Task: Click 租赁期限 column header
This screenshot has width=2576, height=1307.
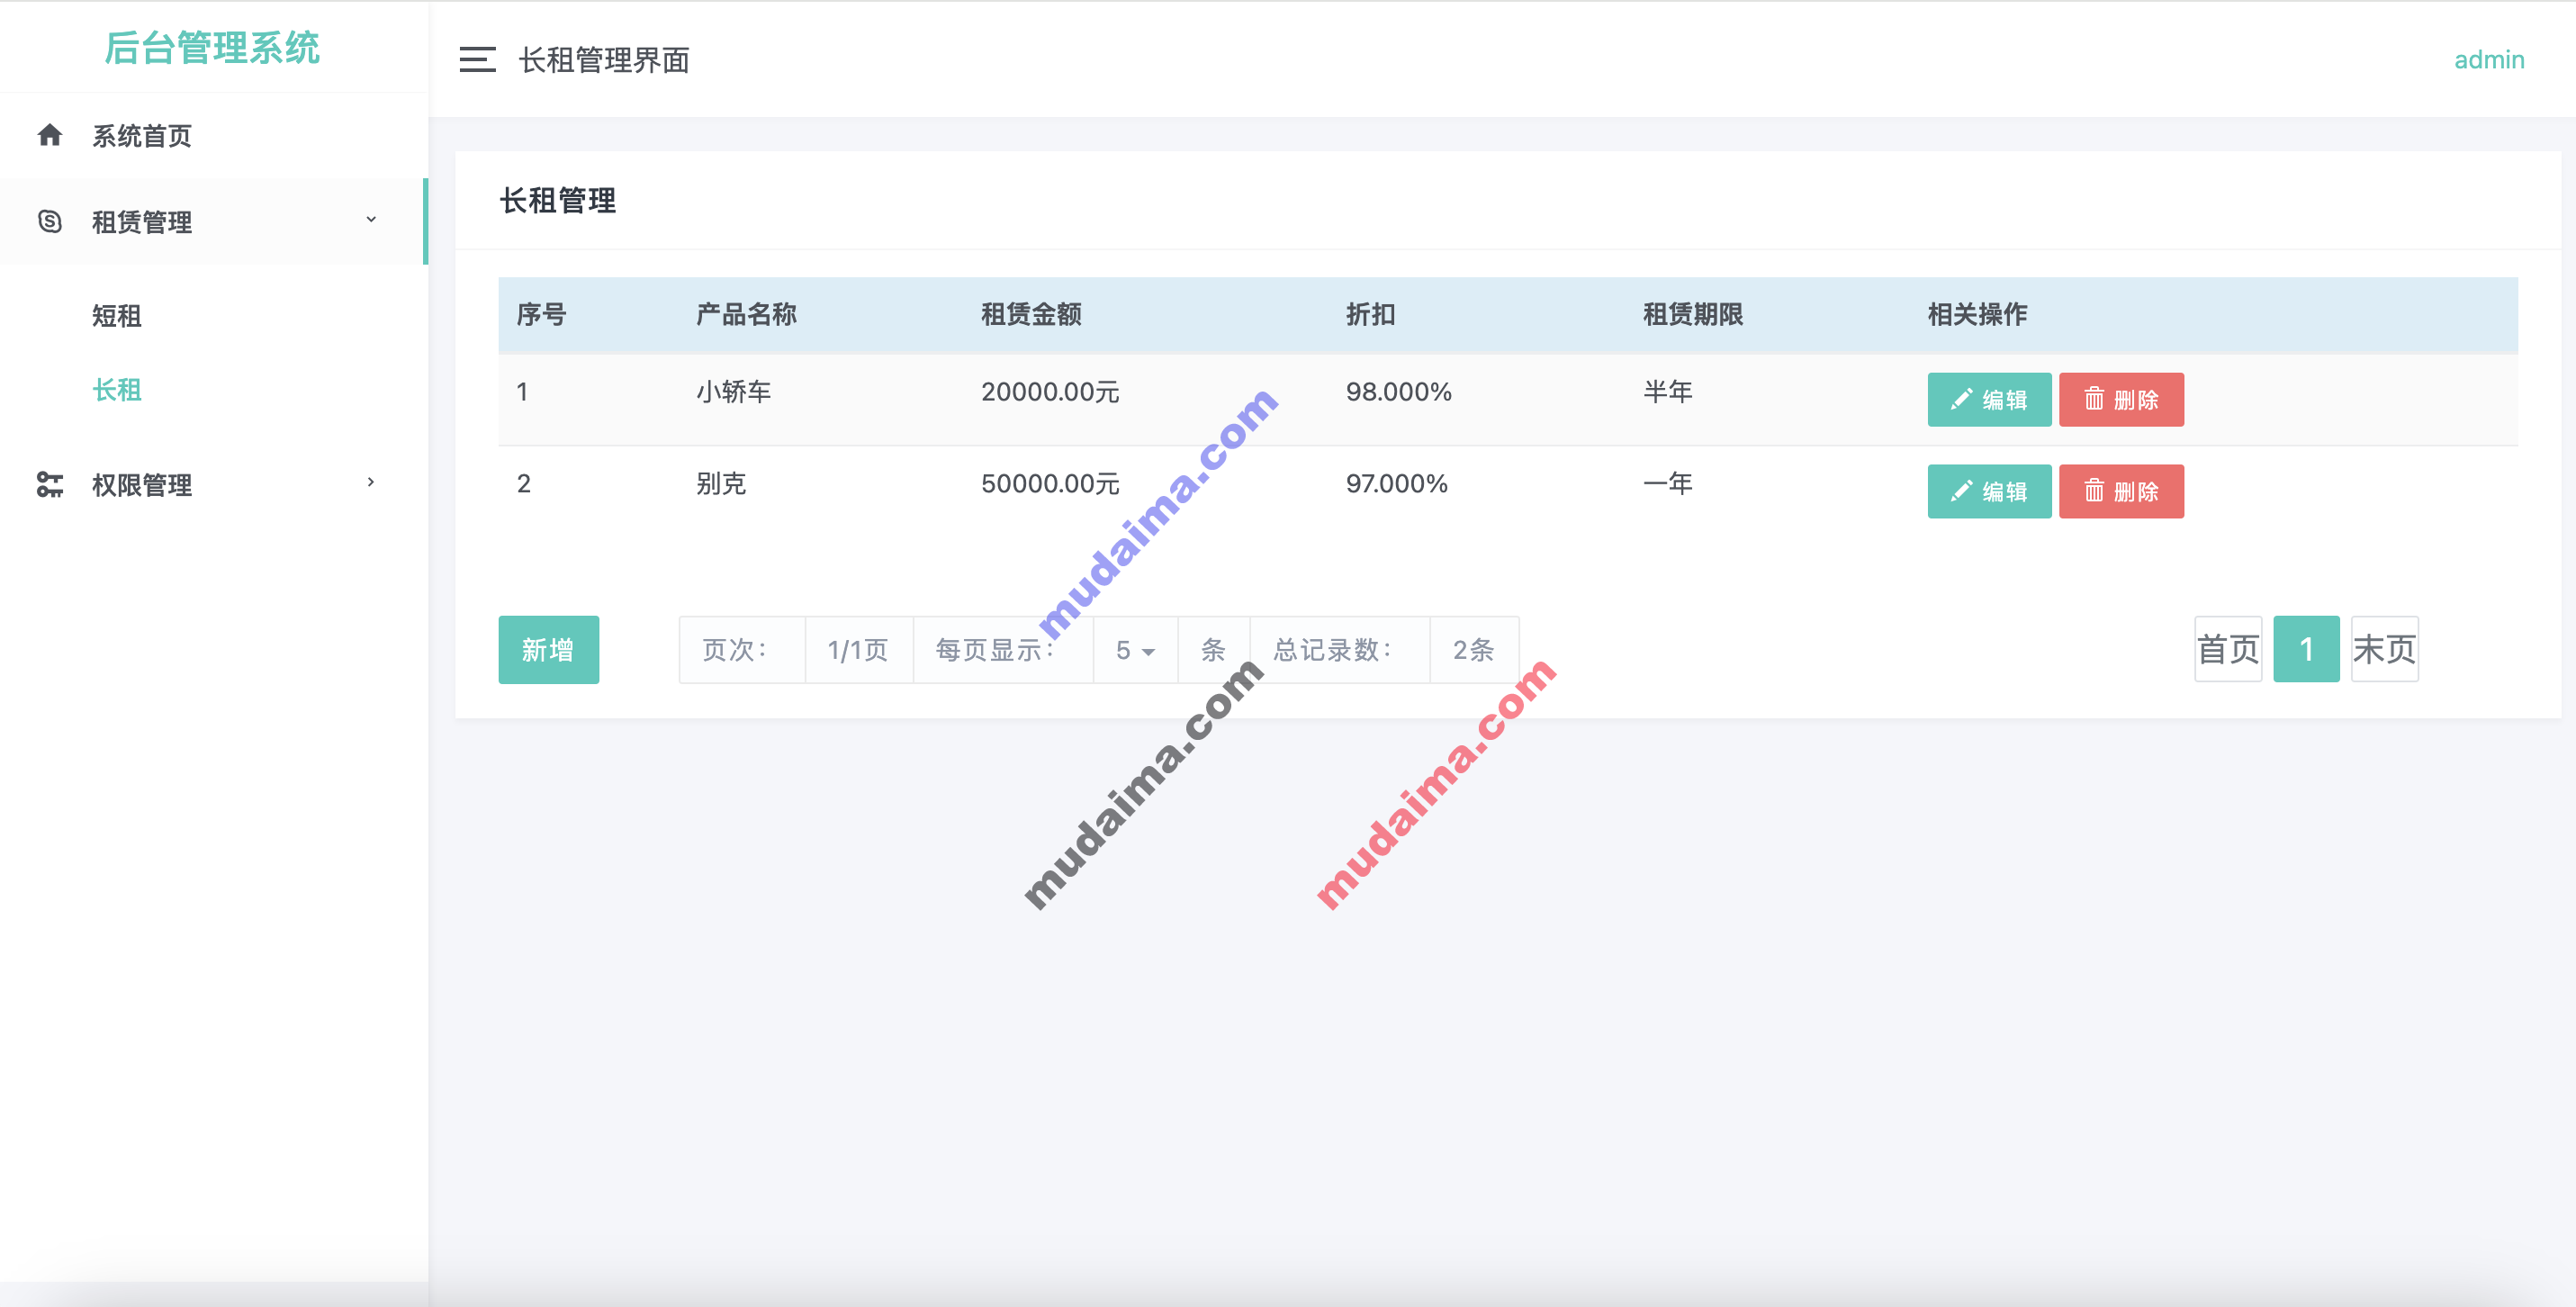Action: (x=1693, y=315)
